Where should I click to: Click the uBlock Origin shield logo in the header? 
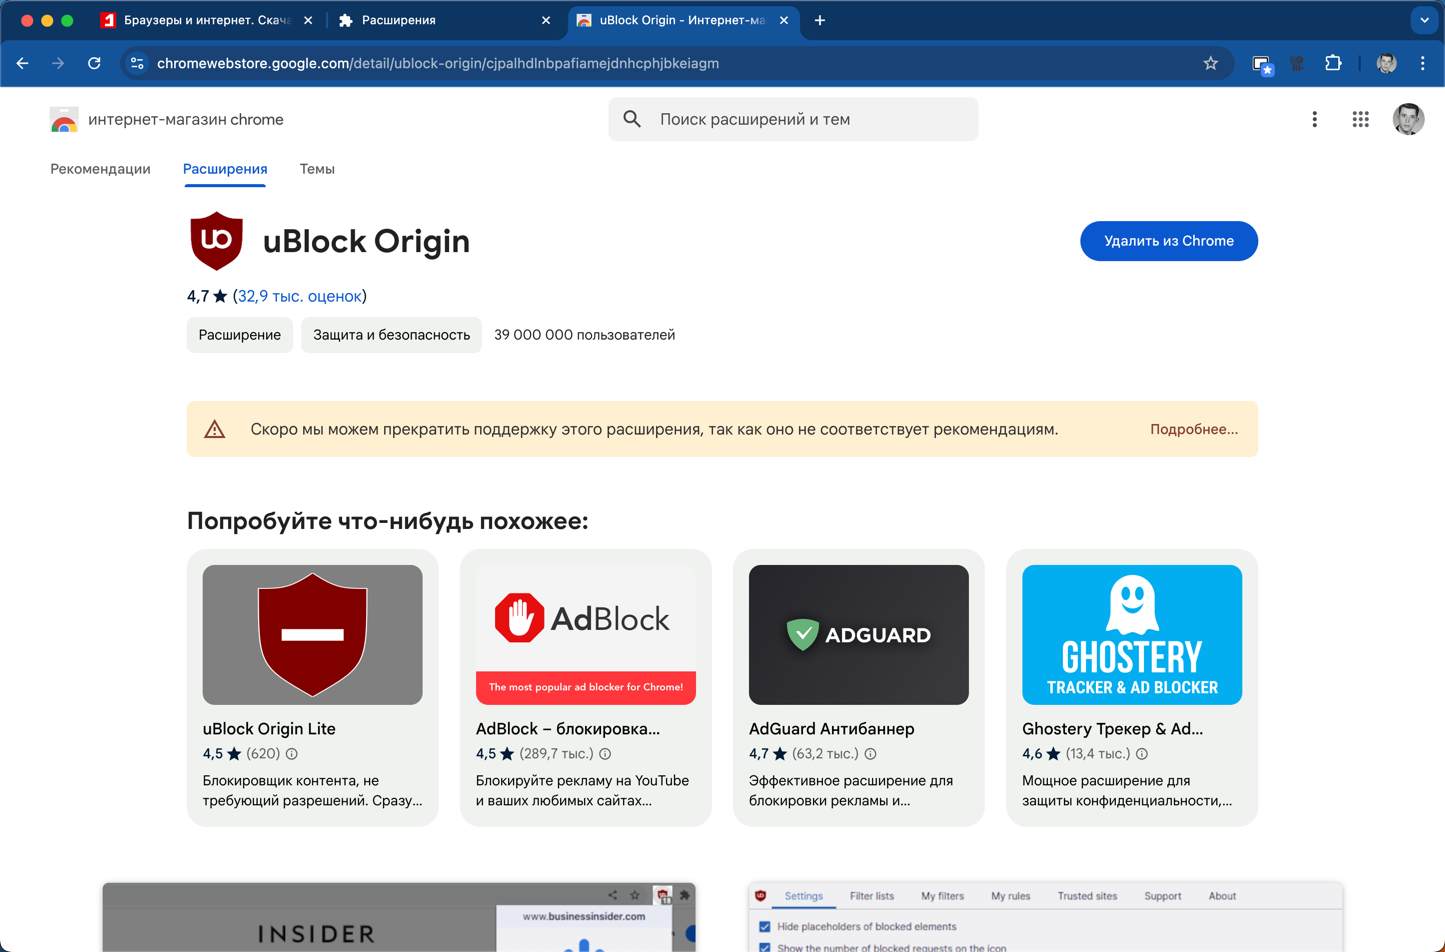click(x=217, y=241)
